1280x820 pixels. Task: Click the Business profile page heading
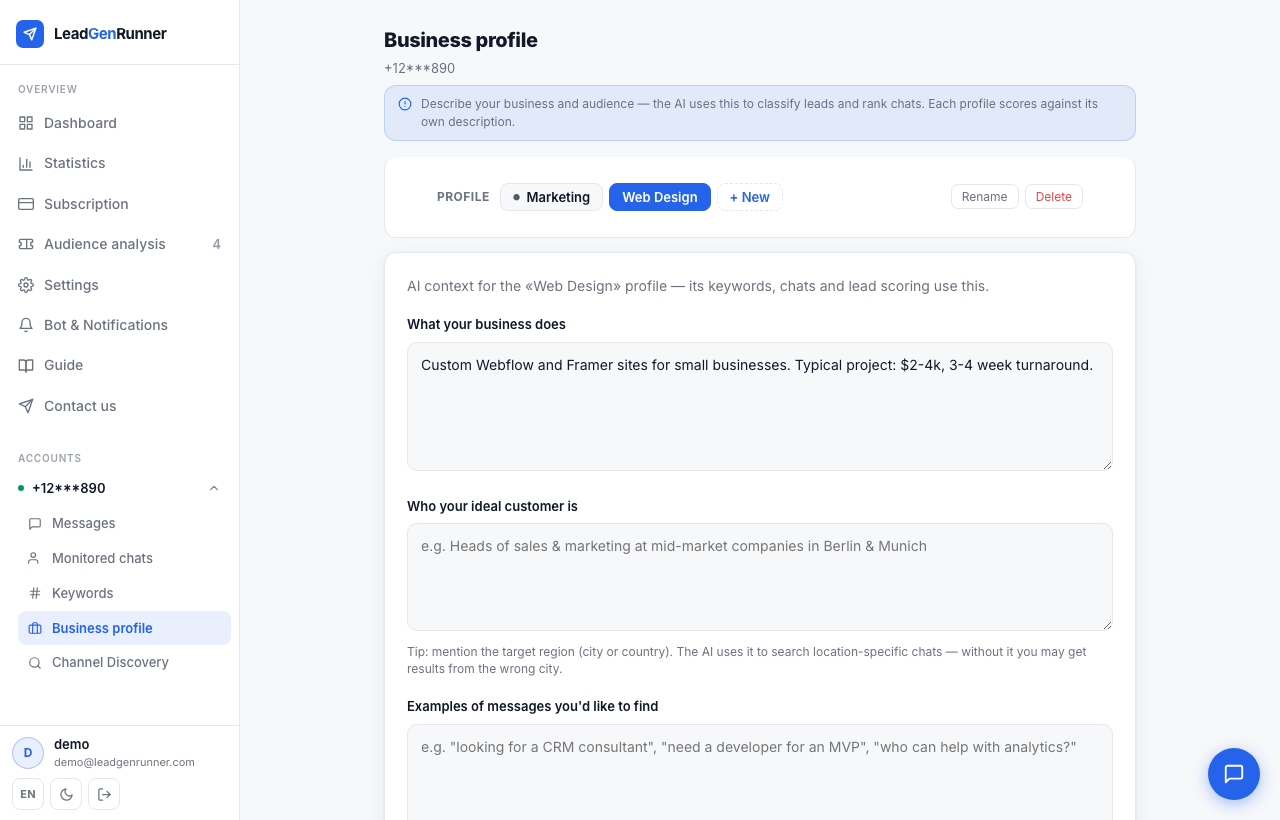click(461, 40)
